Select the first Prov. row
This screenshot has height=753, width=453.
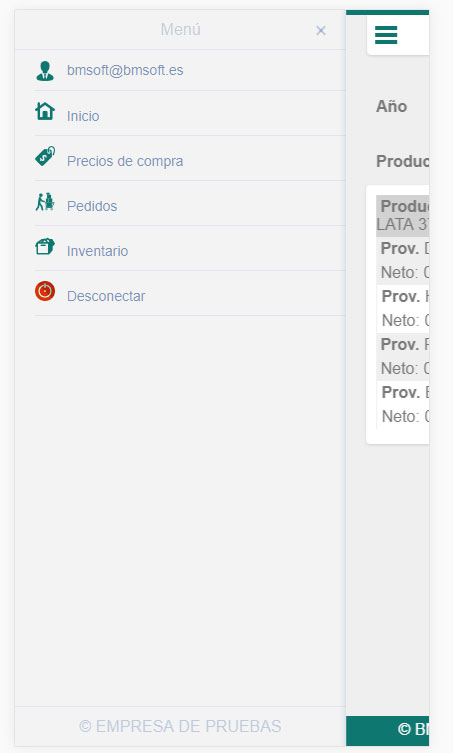(x=403, y=260)
